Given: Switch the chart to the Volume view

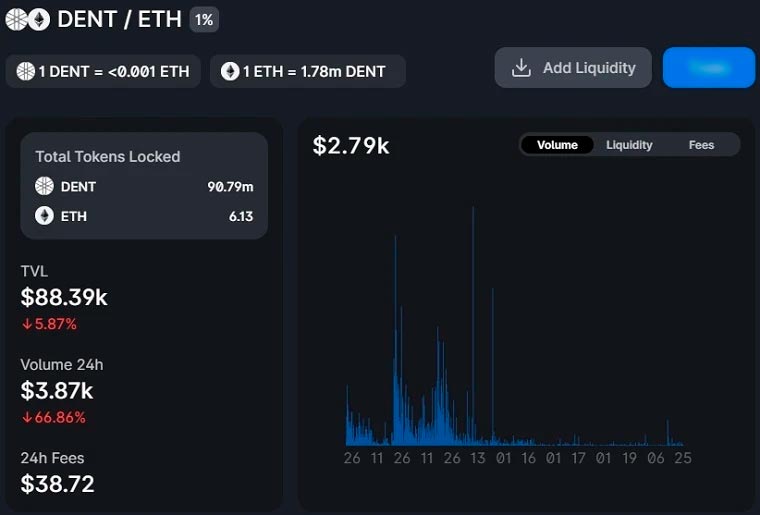Looking at the screenshot, I should click(557, 145).
